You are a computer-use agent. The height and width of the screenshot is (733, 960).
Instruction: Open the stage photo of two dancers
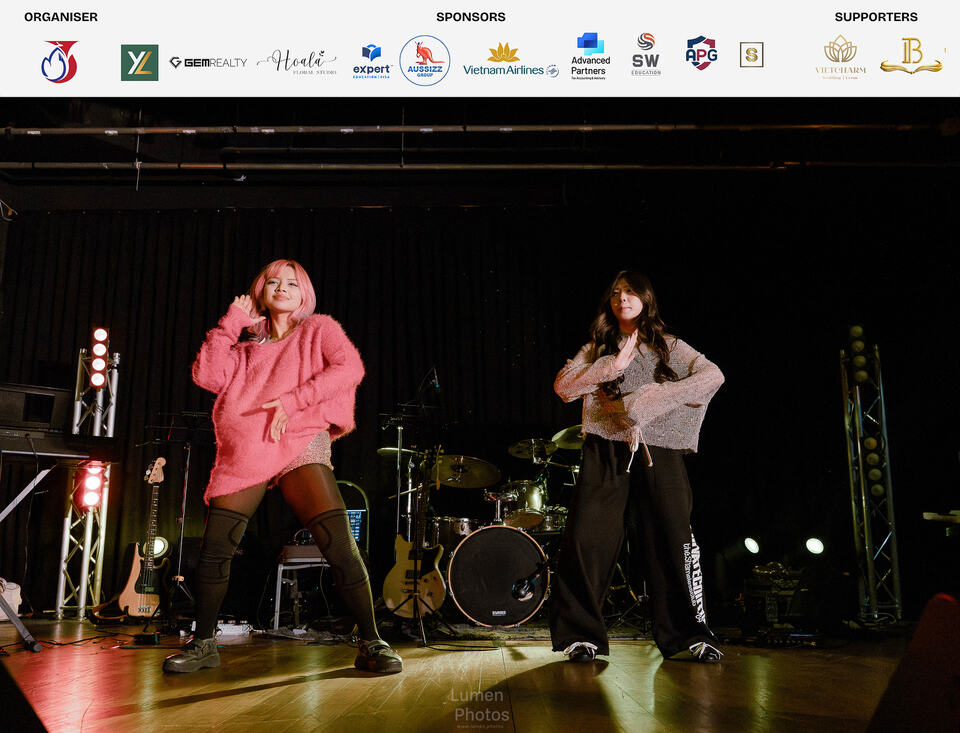(480, 415)
